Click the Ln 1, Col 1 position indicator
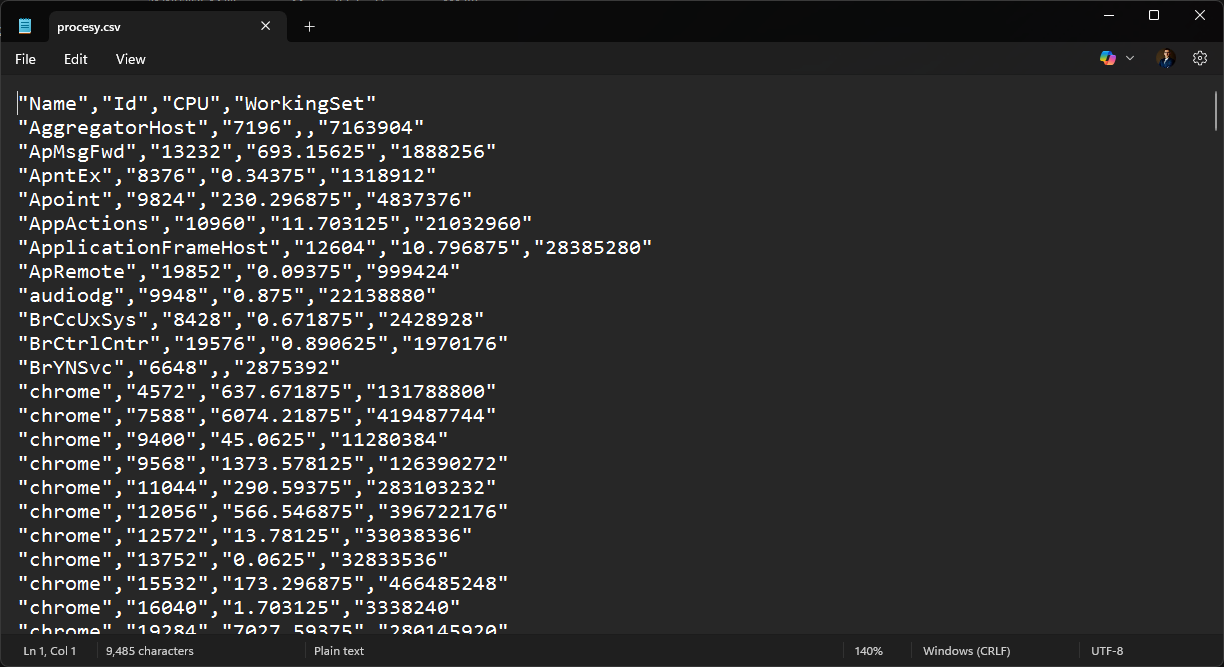Viewport: 1224px width, 667px height. point(50,651)
